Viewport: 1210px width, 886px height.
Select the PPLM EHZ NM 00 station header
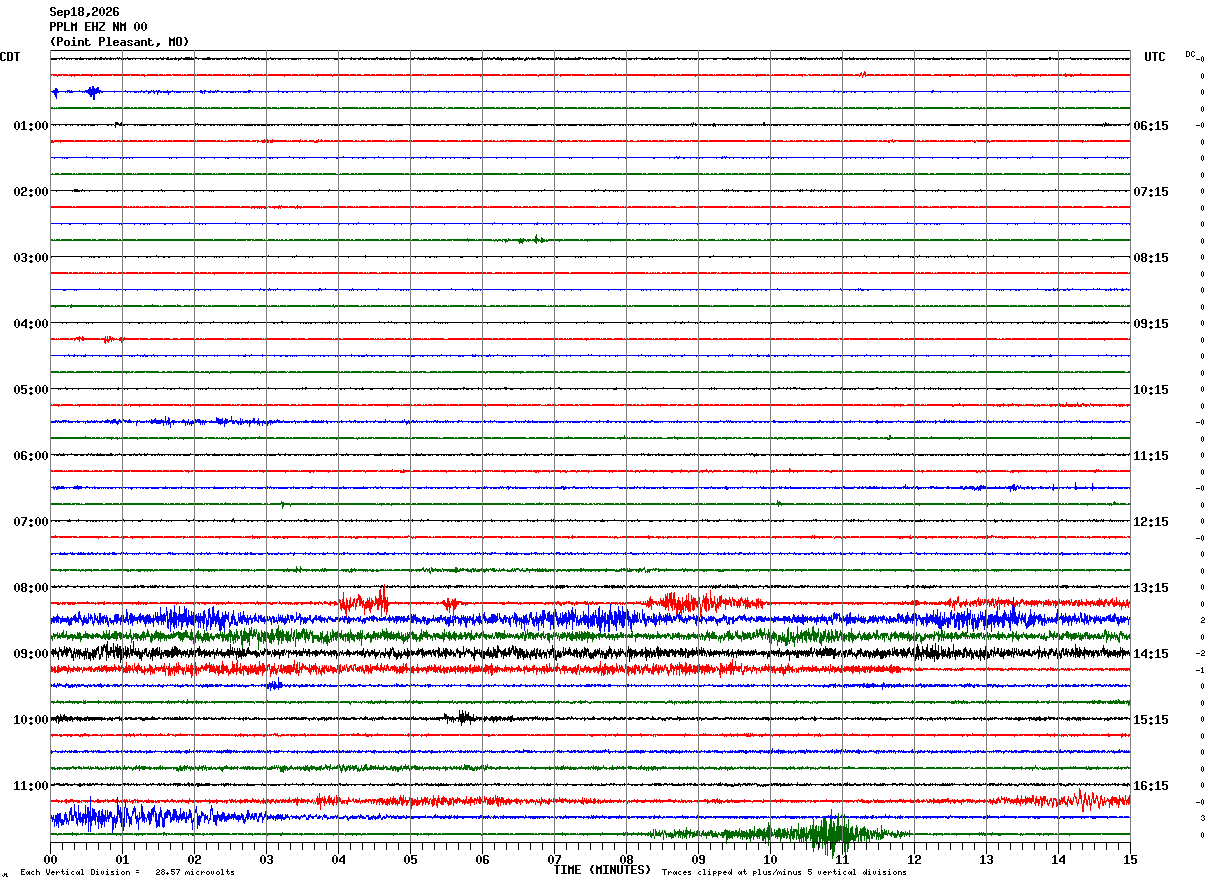[x=98, y=27]
